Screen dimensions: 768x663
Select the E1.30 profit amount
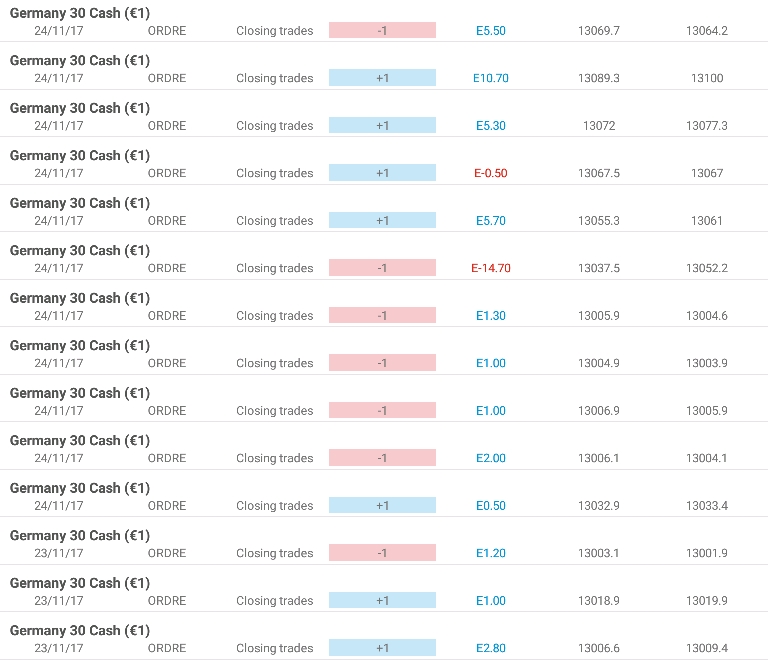tap(490, 316)
